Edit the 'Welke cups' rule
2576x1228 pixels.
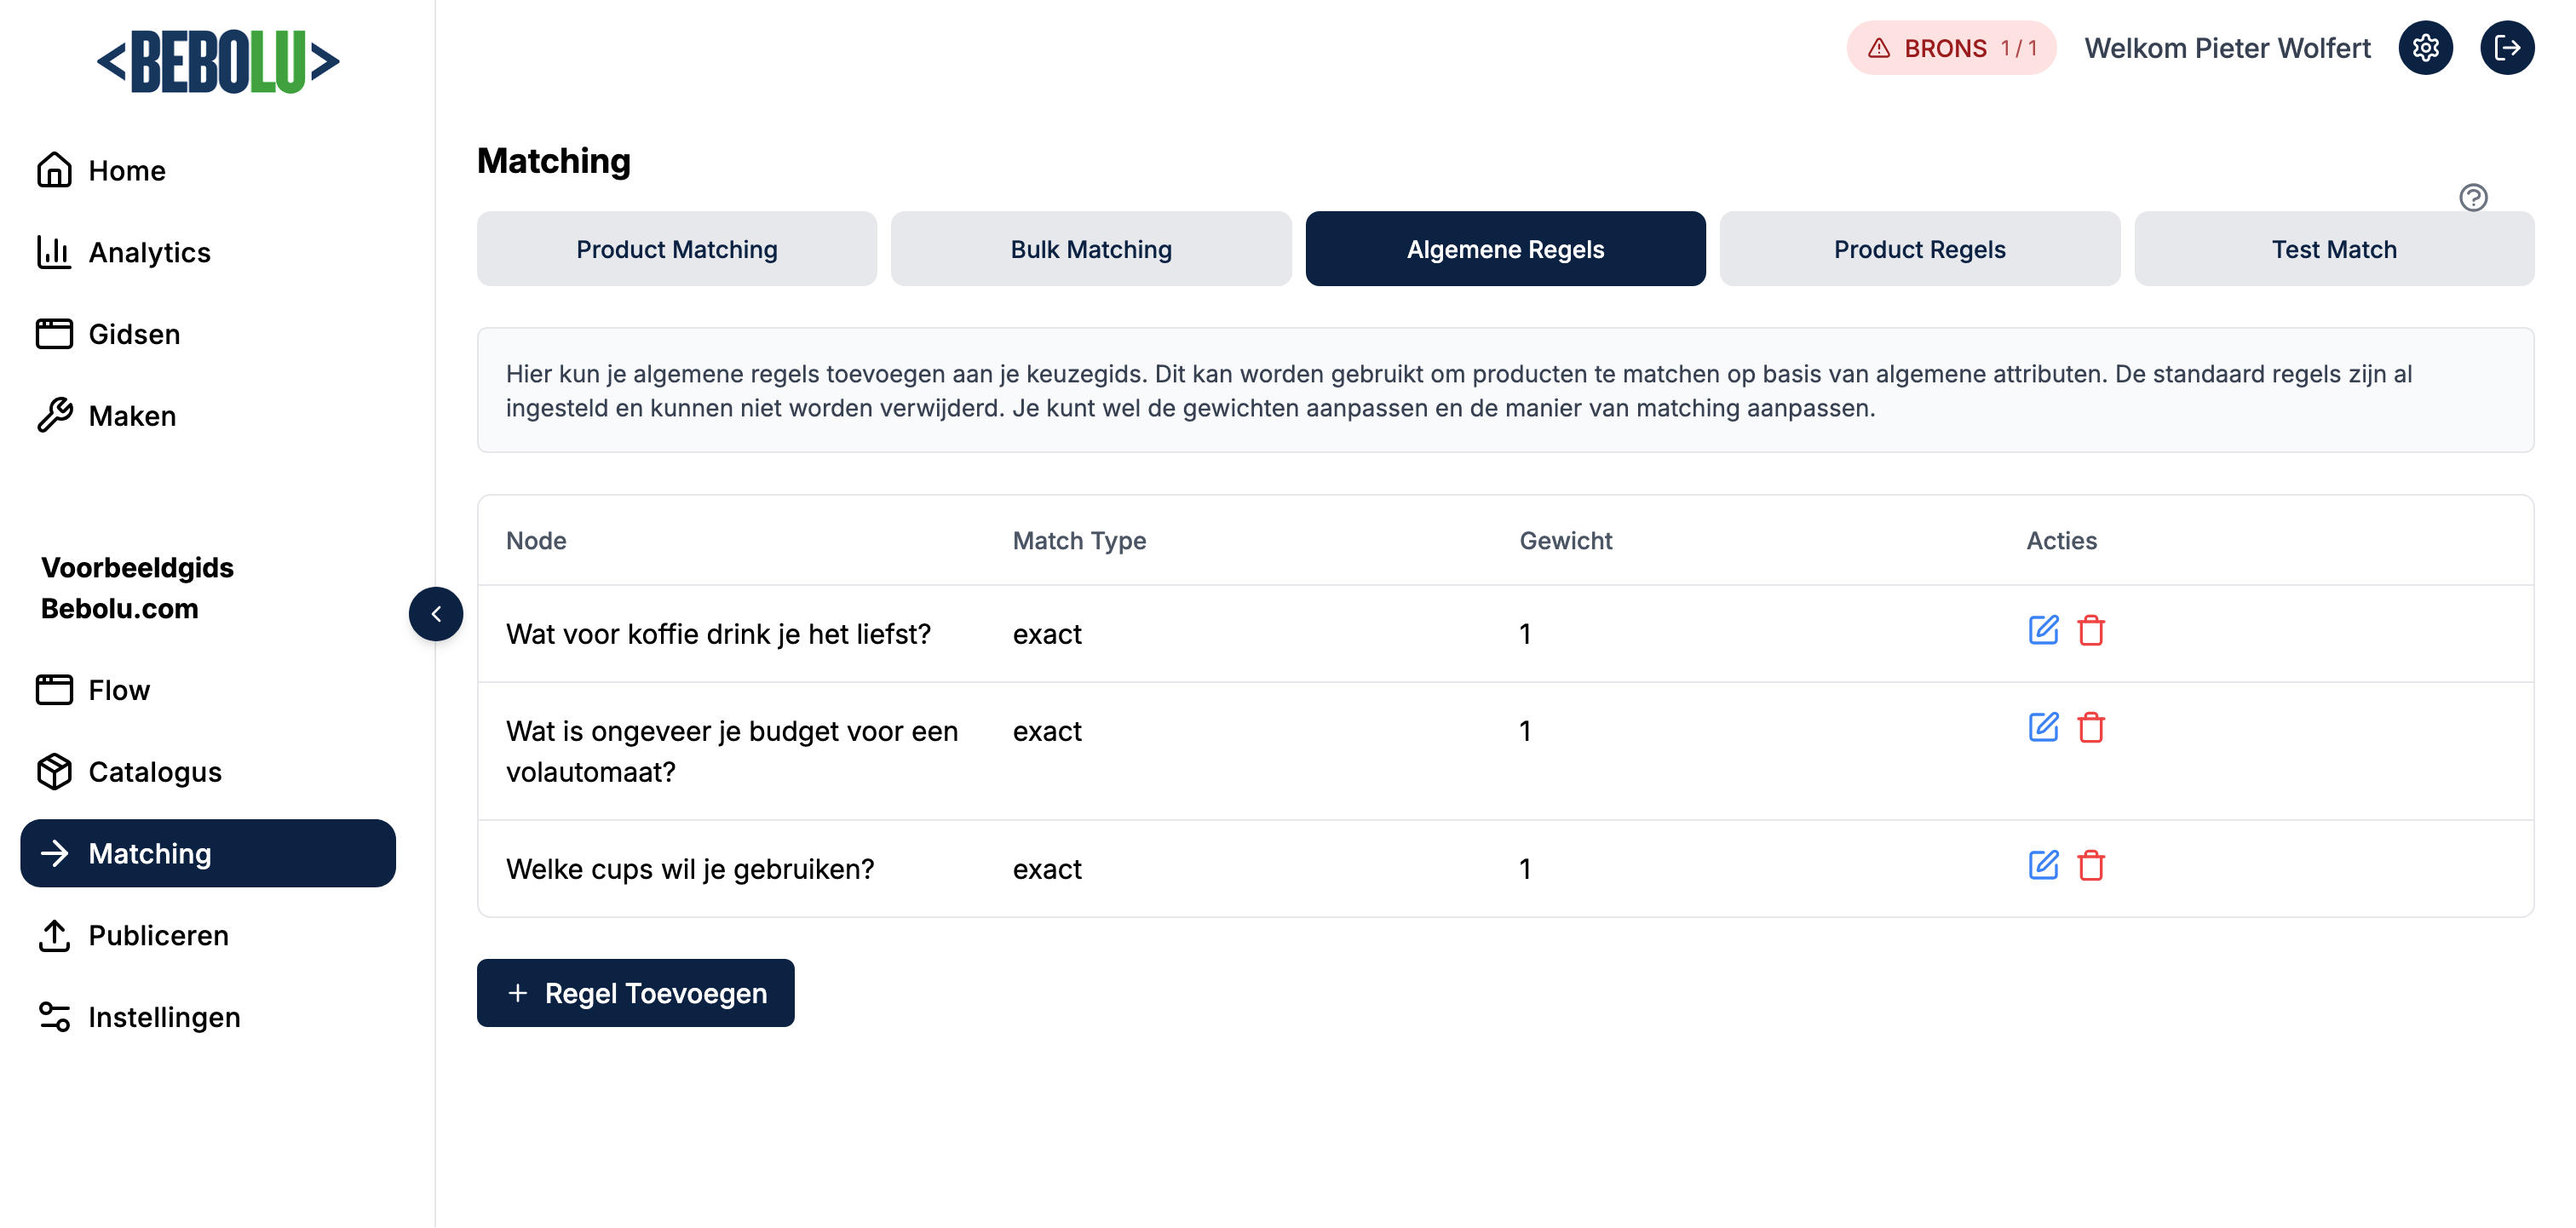(2042, 865)
